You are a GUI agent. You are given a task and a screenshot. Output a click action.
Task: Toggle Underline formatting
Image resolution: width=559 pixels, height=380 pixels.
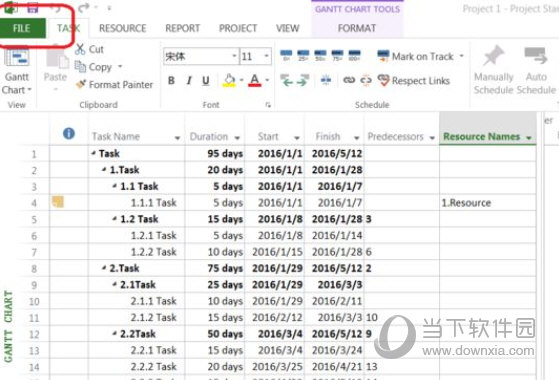point(206,81)
